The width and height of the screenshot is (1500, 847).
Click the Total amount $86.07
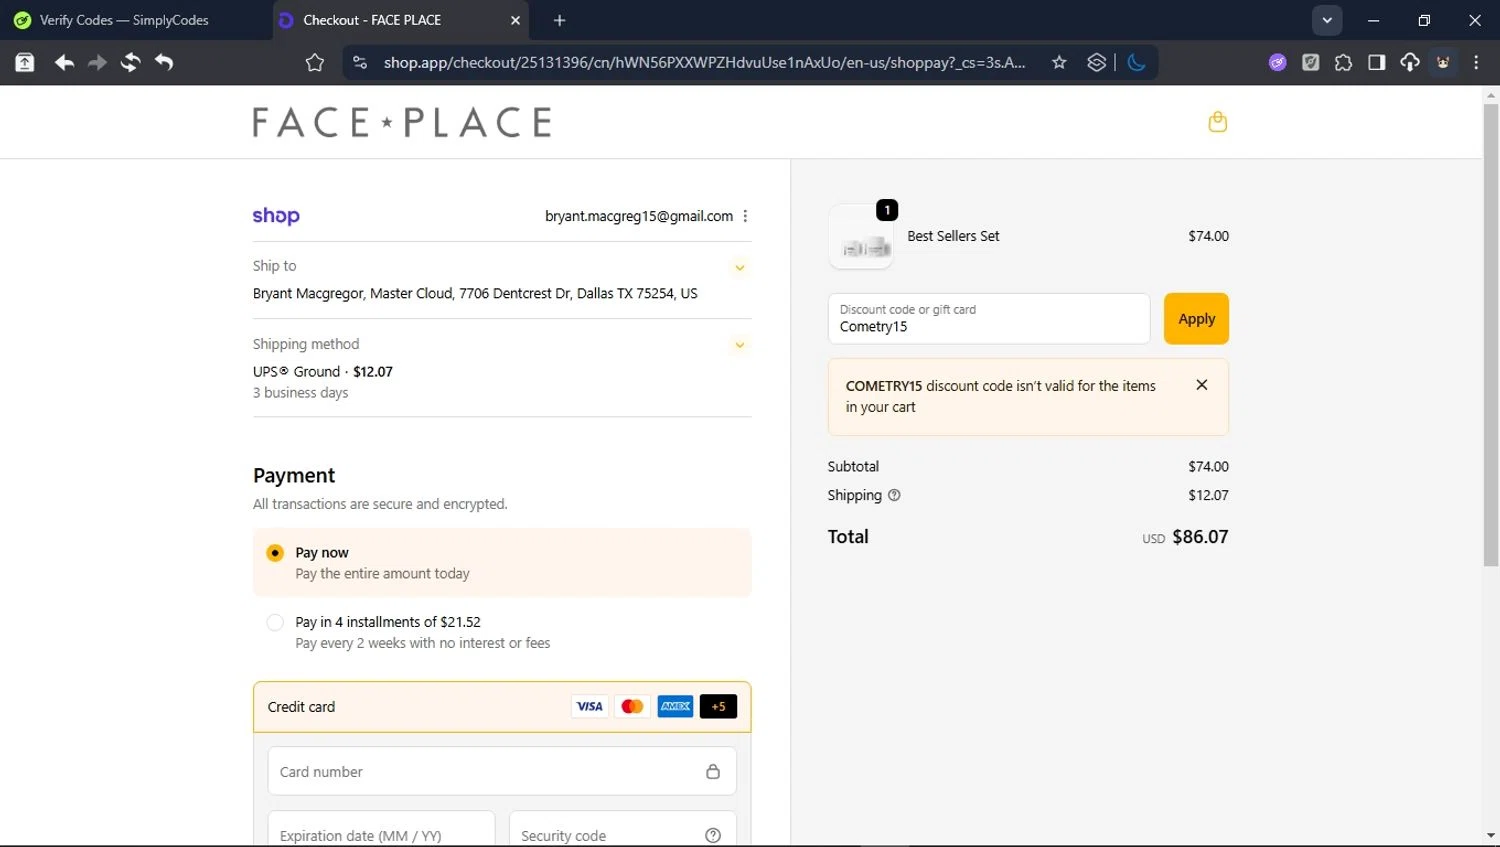coord(1200,537)
